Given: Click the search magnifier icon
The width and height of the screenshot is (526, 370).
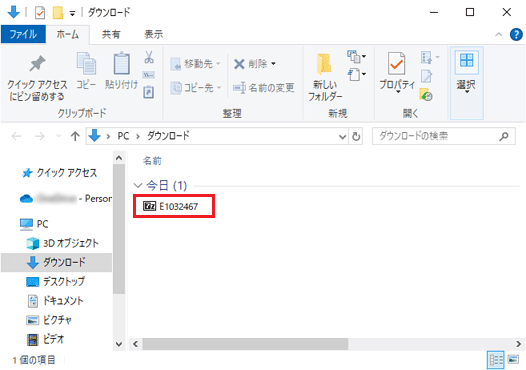Looking at the screenshot, I should [x=504, y=136].
